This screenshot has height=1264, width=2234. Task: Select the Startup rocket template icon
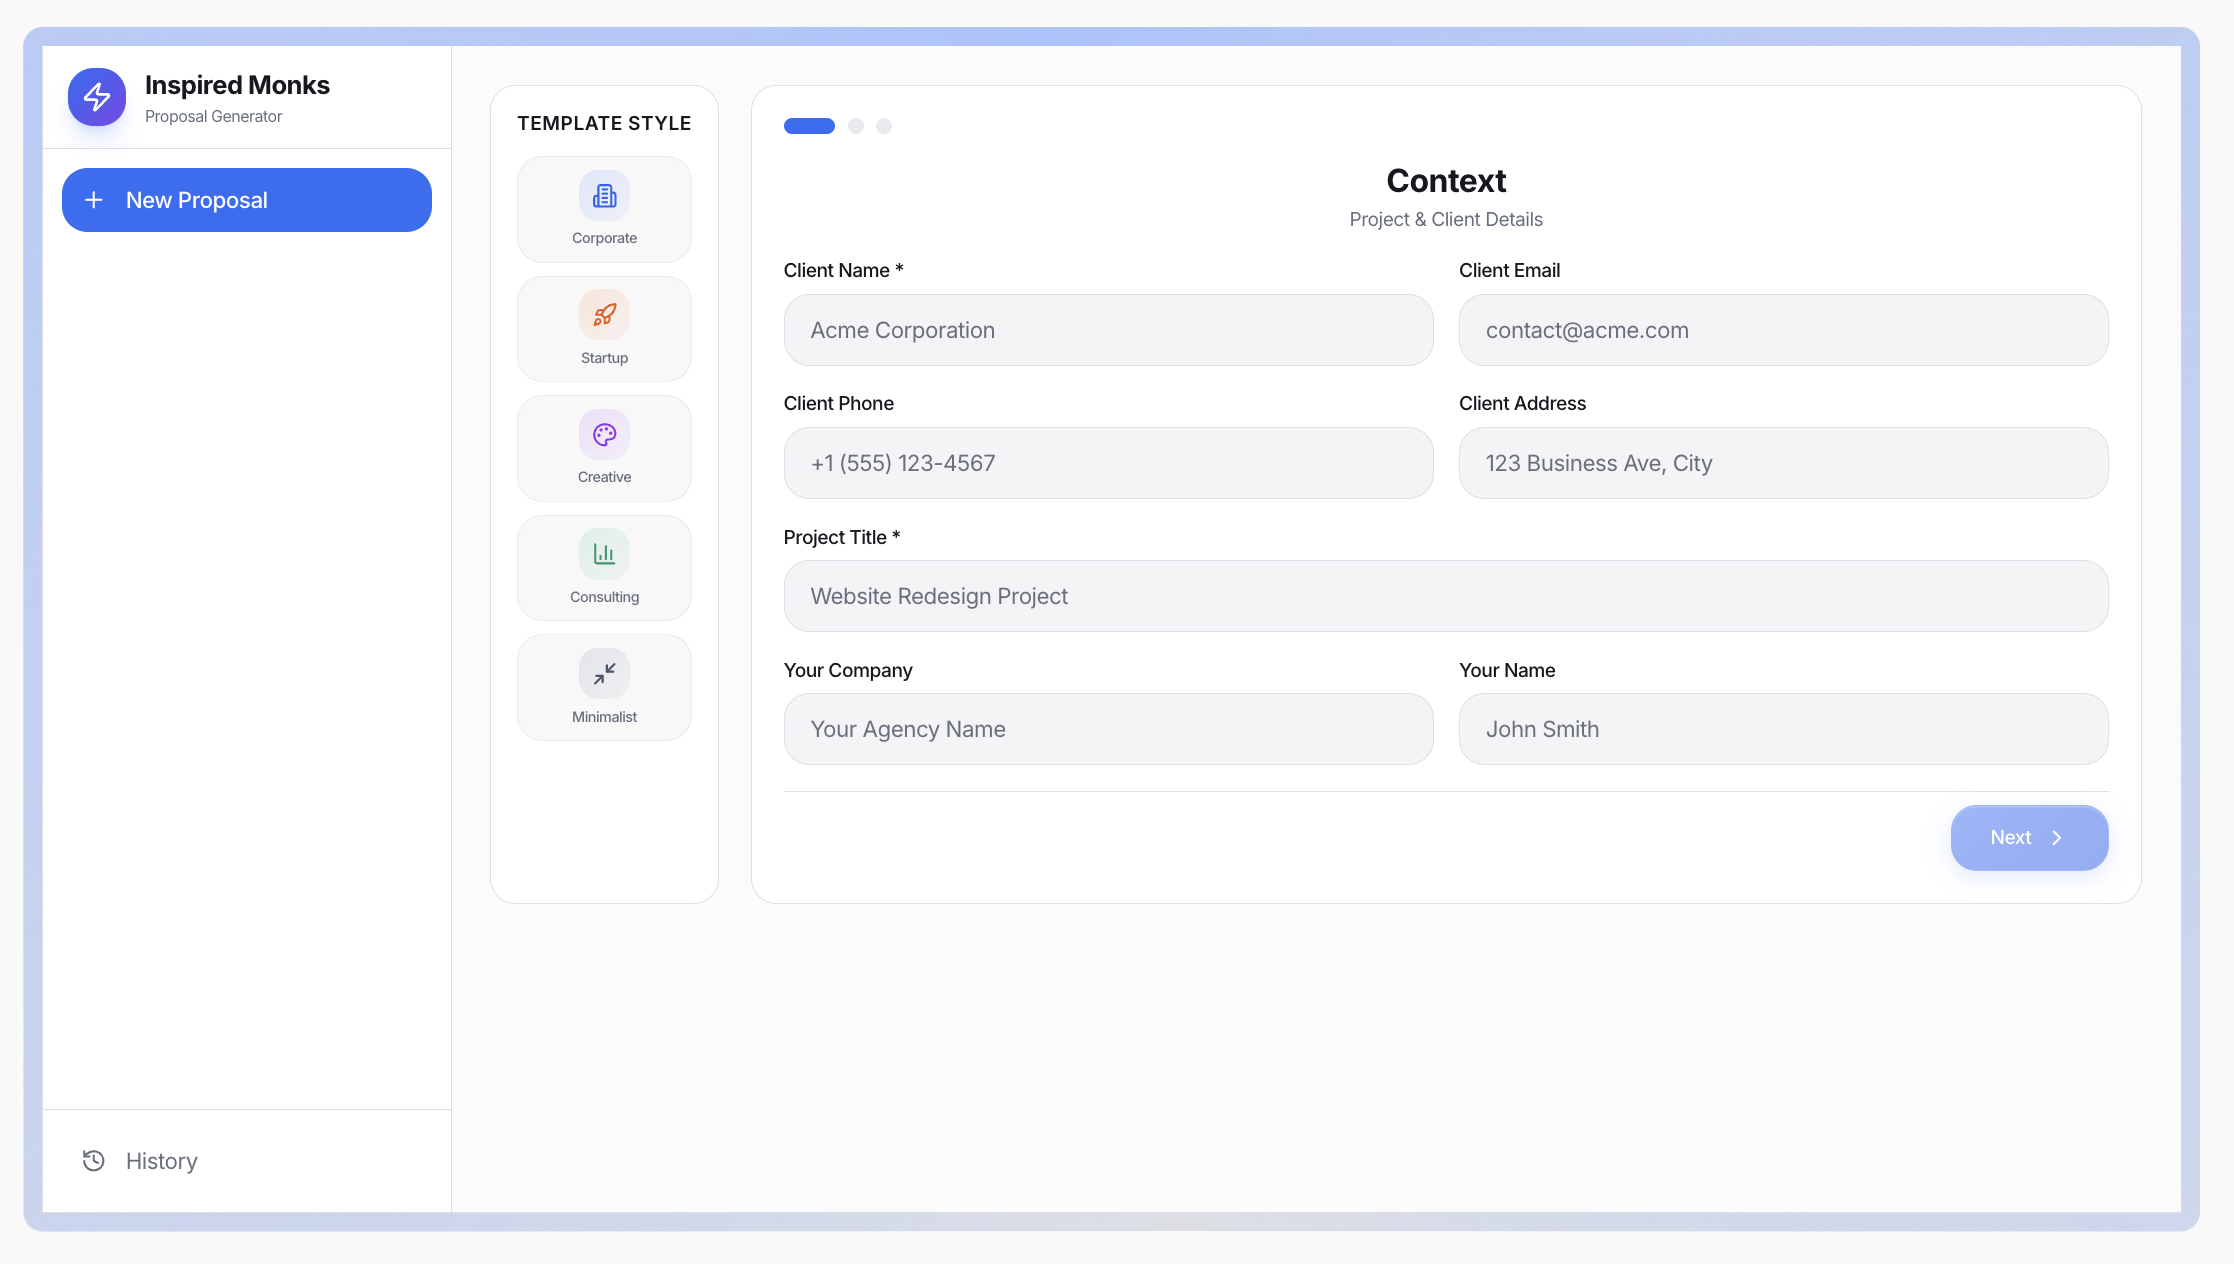[604, 314]
